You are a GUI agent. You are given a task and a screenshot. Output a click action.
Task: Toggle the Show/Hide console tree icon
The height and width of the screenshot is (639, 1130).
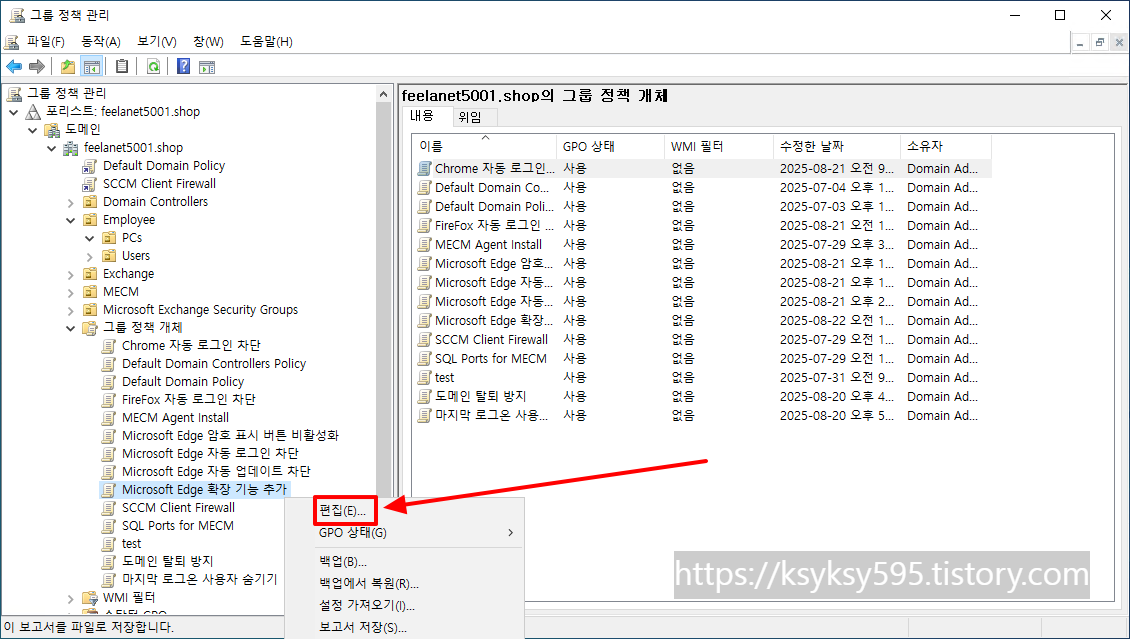tap(92, 67)
